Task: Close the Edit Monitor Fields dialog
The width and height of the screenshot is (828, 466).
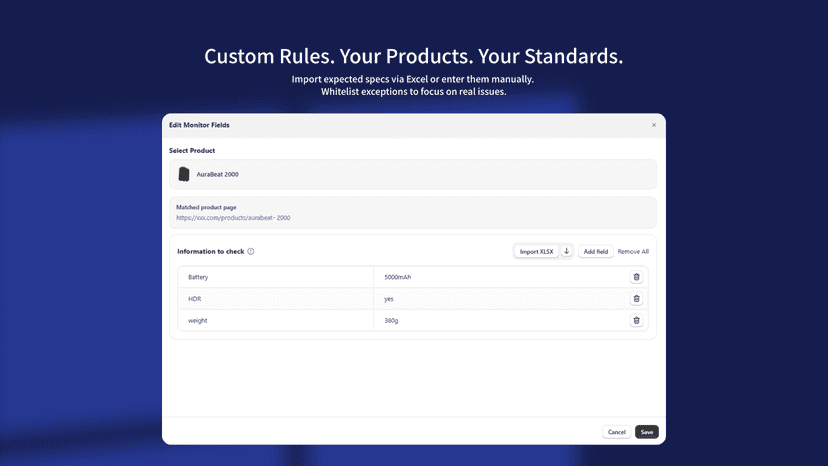Action: click(x=654, y=125)
